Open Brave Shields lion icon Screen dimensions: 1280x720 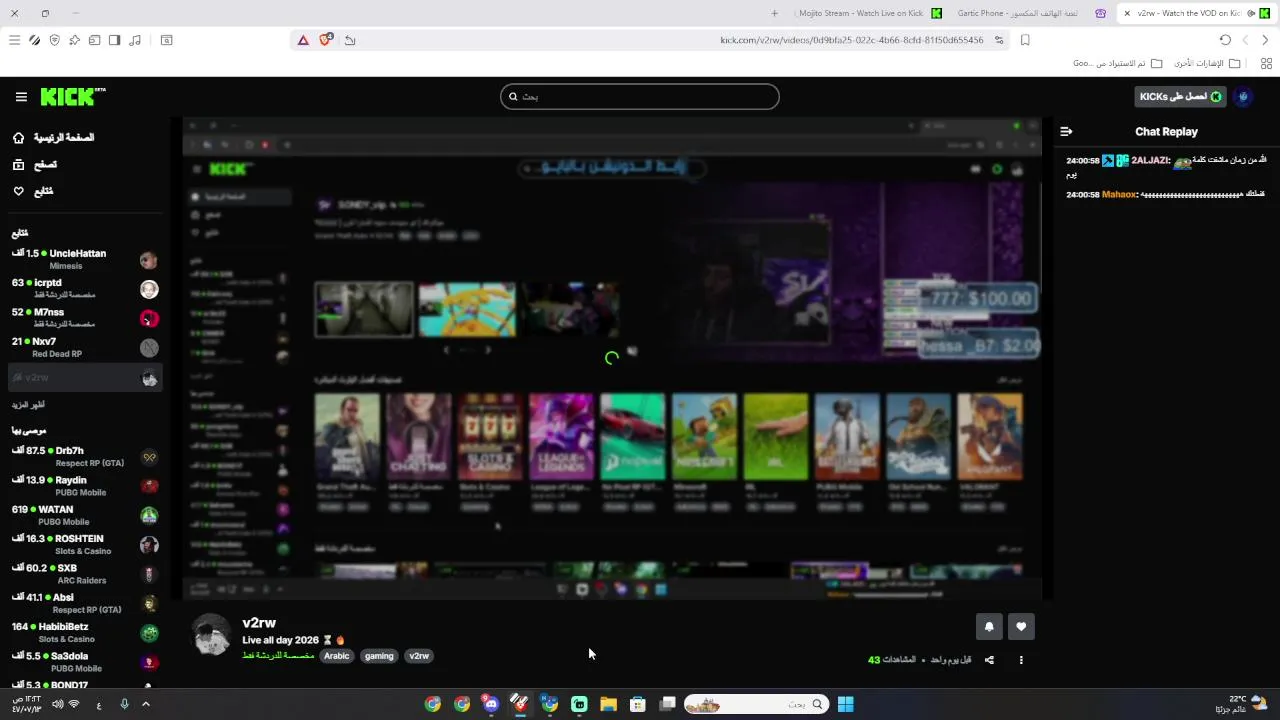pos(326,40)
